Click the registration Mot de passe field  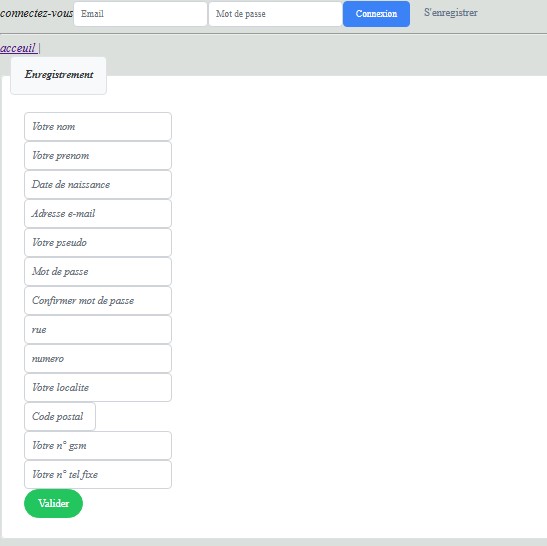[x=98, y=271]
